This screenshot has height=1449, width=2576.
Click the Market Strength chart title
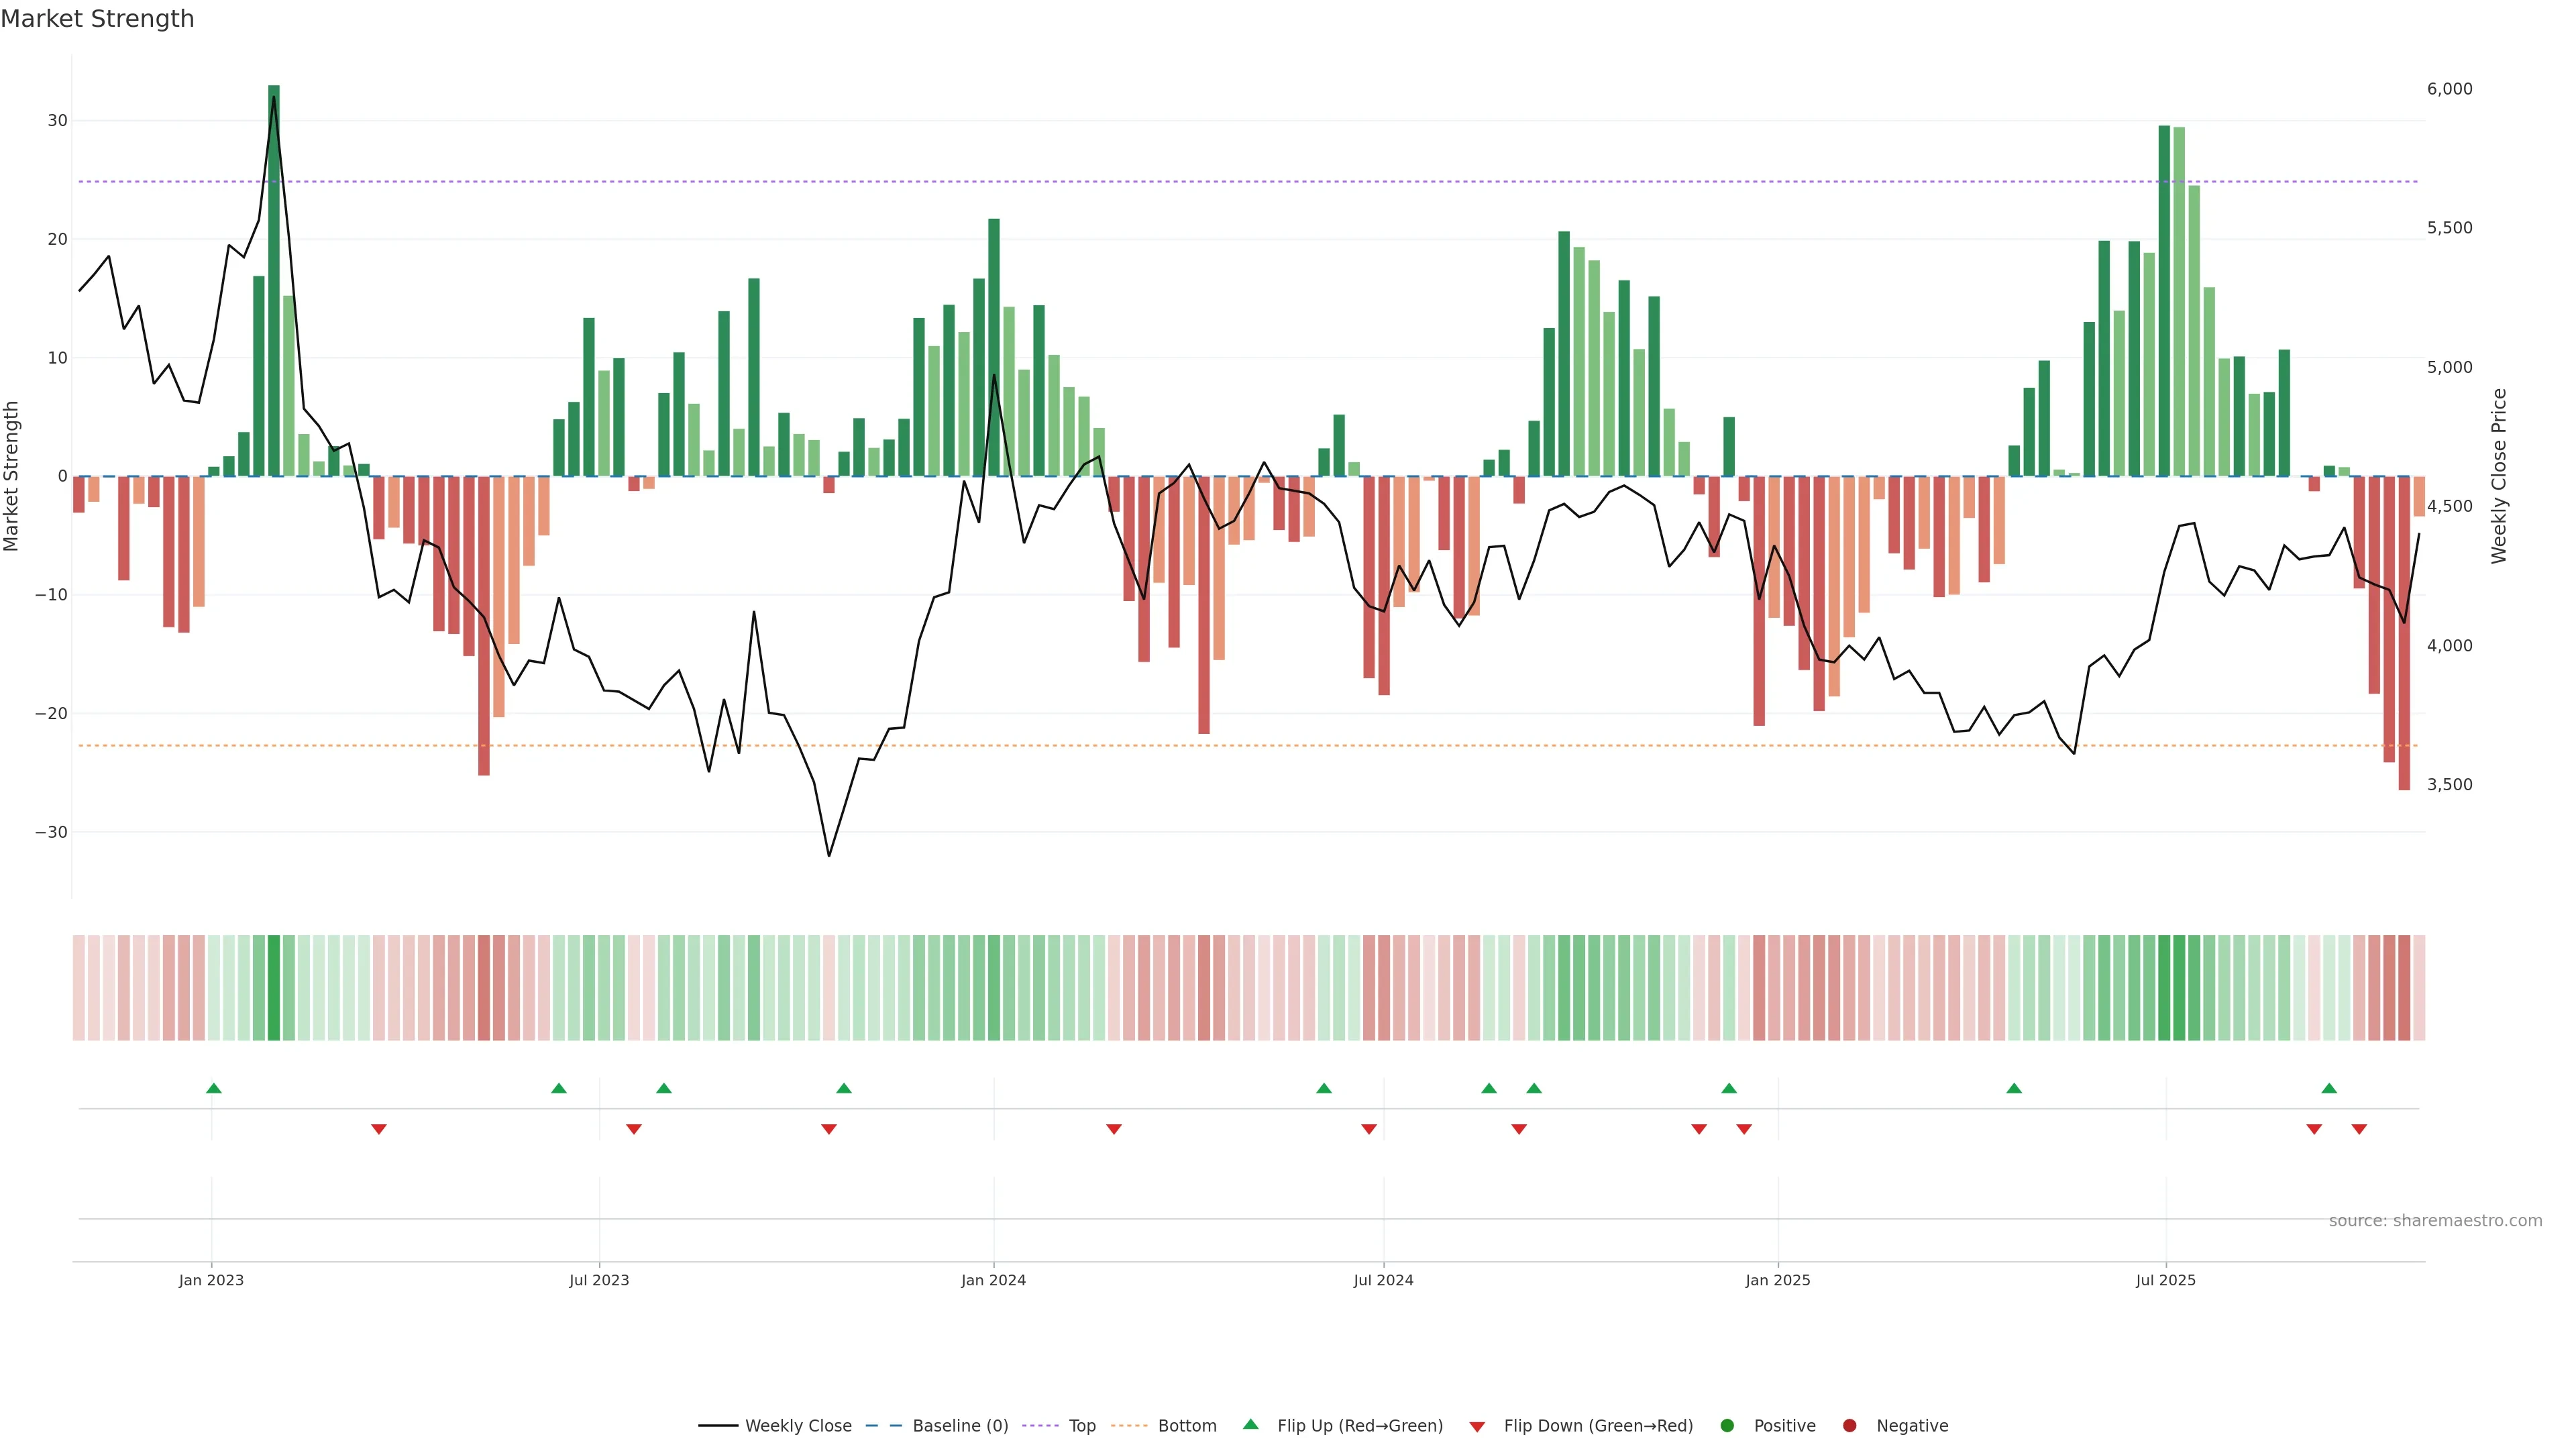click(97, 19)
